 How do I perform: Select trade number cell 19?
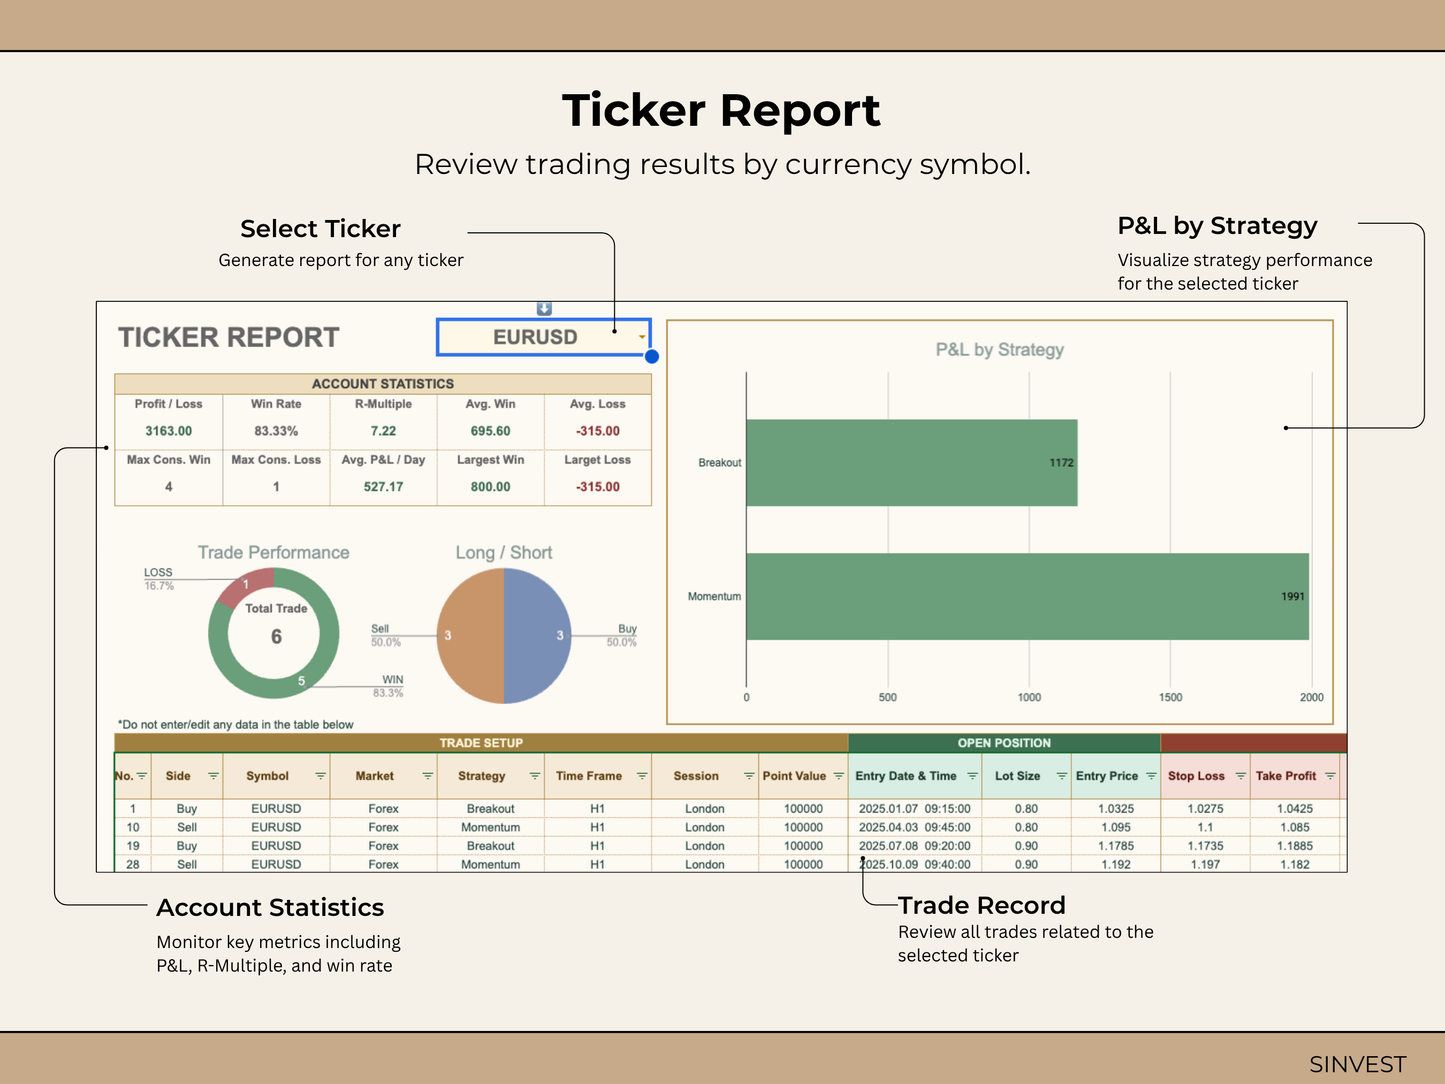[133, 846]
